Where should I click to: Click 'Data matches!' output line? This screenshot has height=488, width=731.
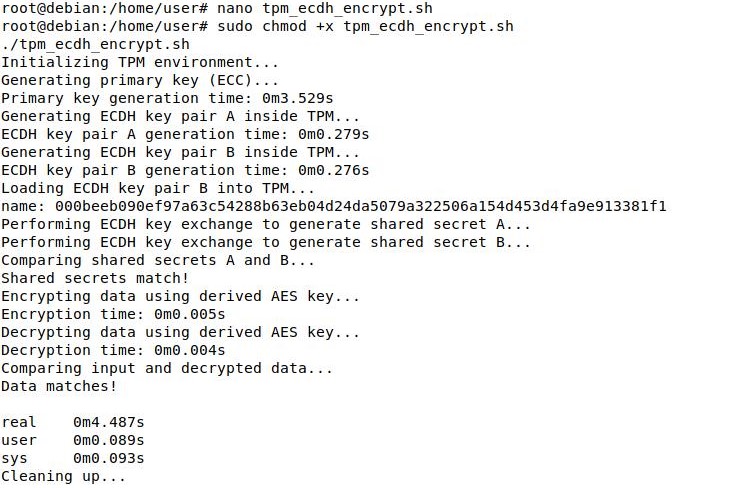click(58, 386)
